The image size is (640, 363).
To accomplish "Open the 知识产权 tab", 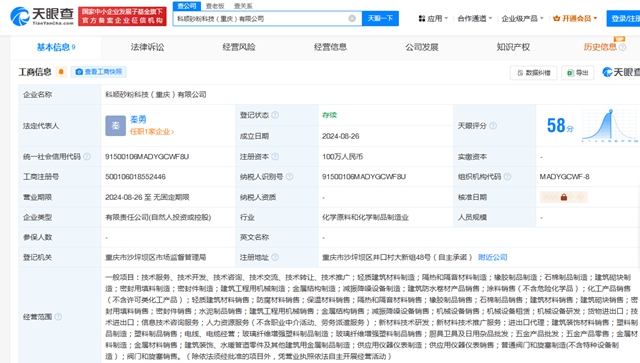I will pos(513,47).
